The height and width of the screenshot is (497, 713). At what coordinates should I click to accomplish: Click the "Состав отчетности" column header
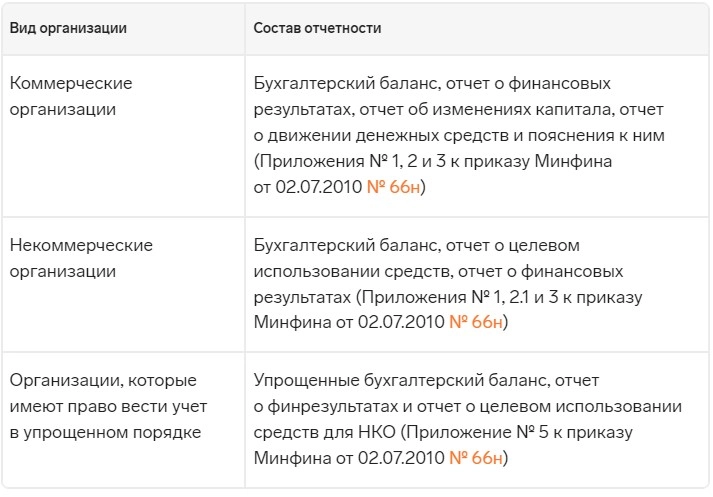(317, 28)
